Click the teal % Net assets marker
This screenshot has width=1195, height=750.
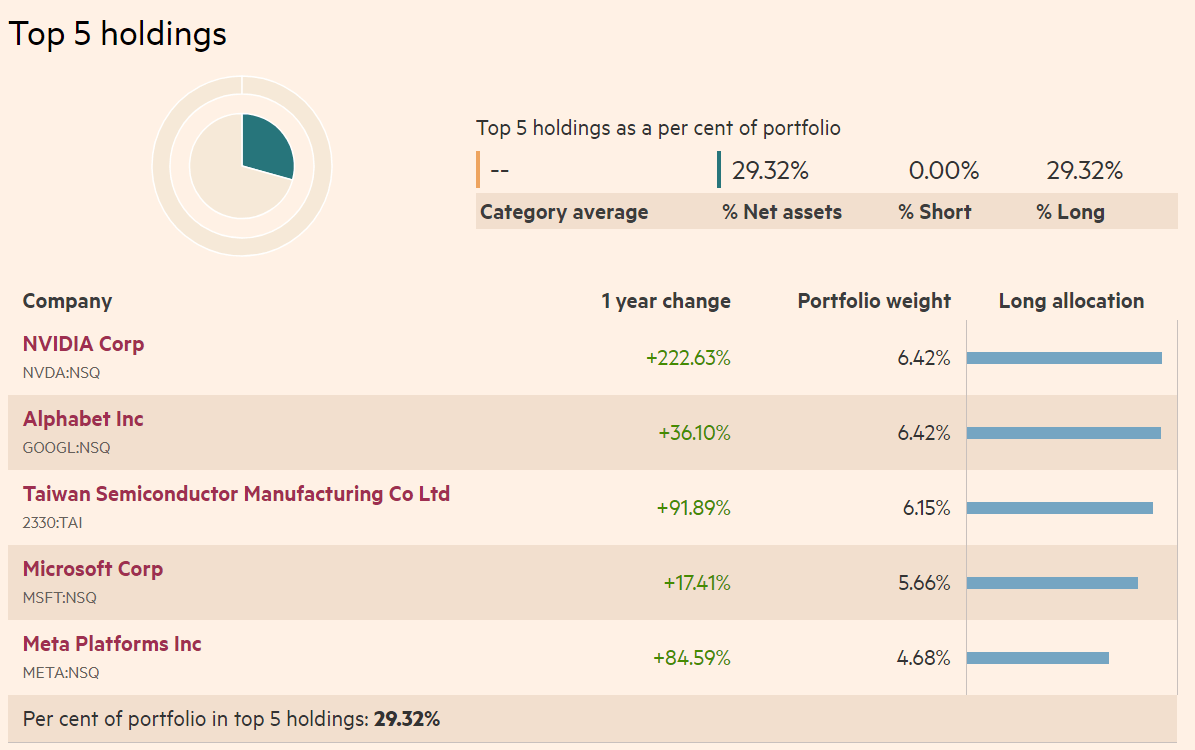pyautogui.click(x=719, y=170)
